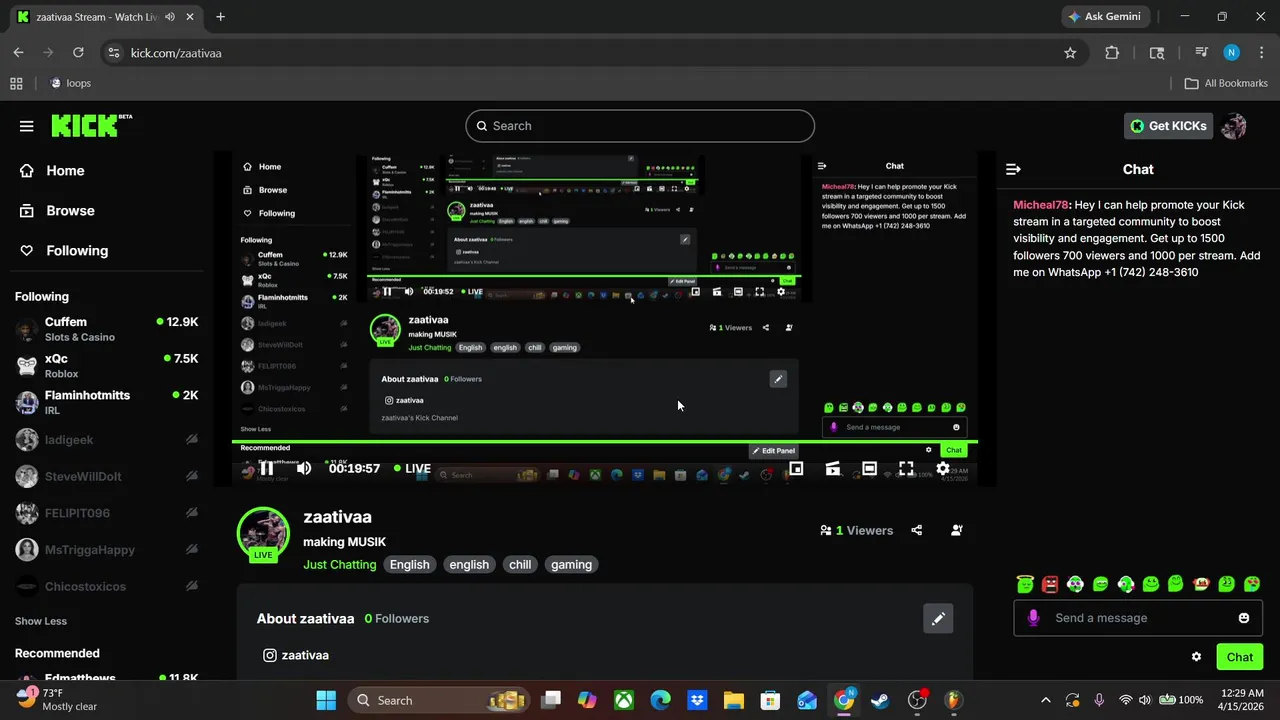1280x720 pixels.
Task: Collapse following list with Show Less
Action: pos(41,621)
